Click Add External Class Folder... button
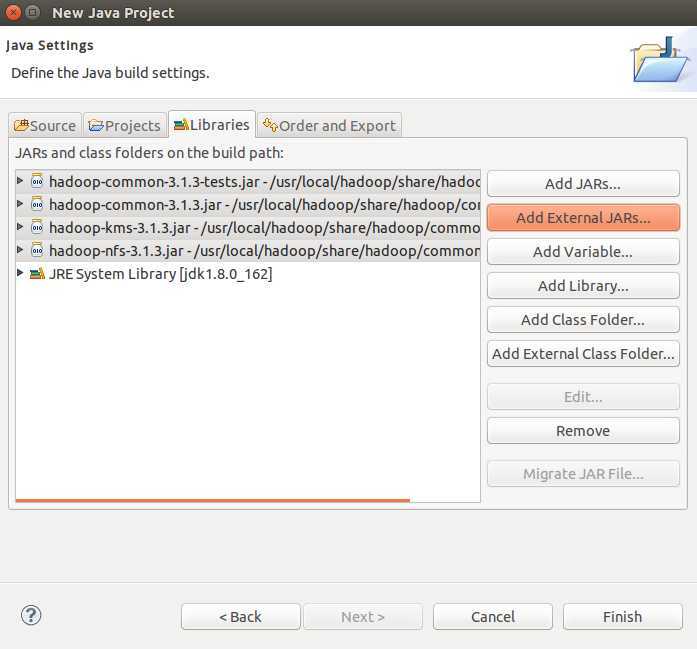This screenshot has width=697, height=649. (583, 354)
